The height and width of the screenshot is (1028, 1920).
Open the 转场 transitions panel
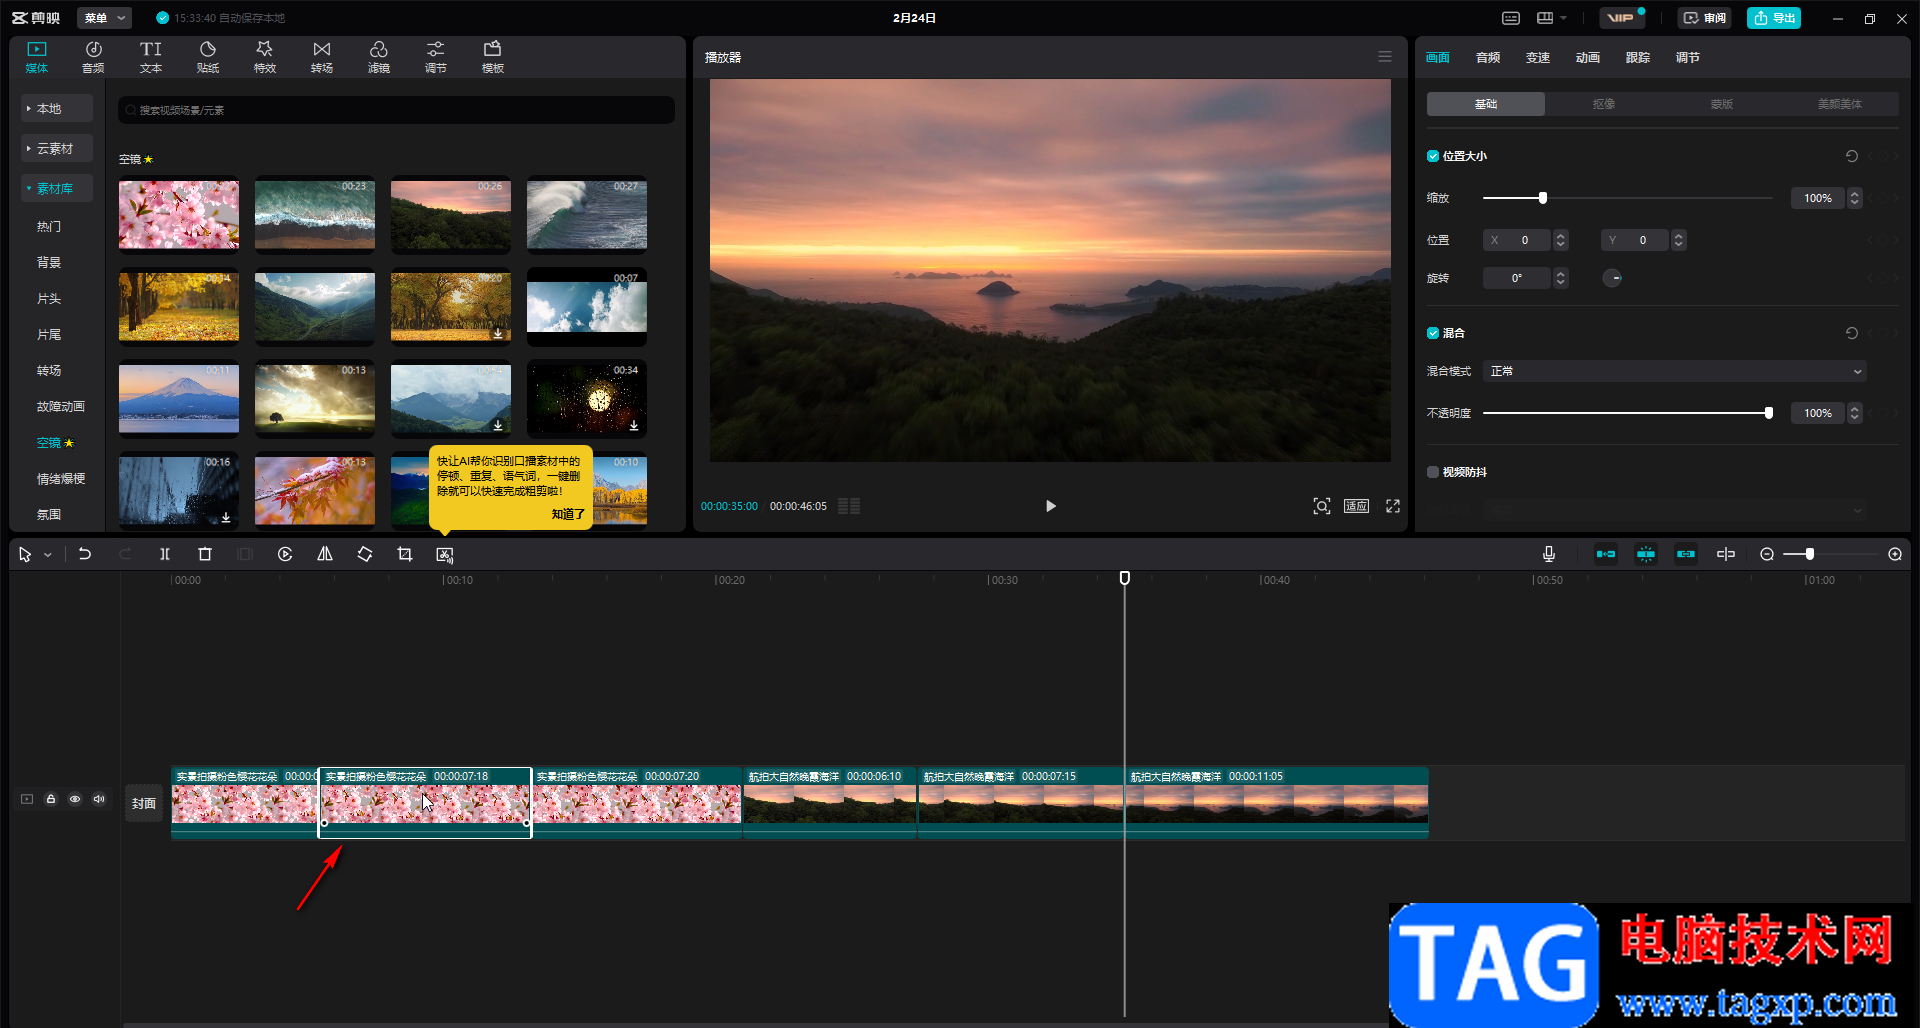(x=321, y=57)
